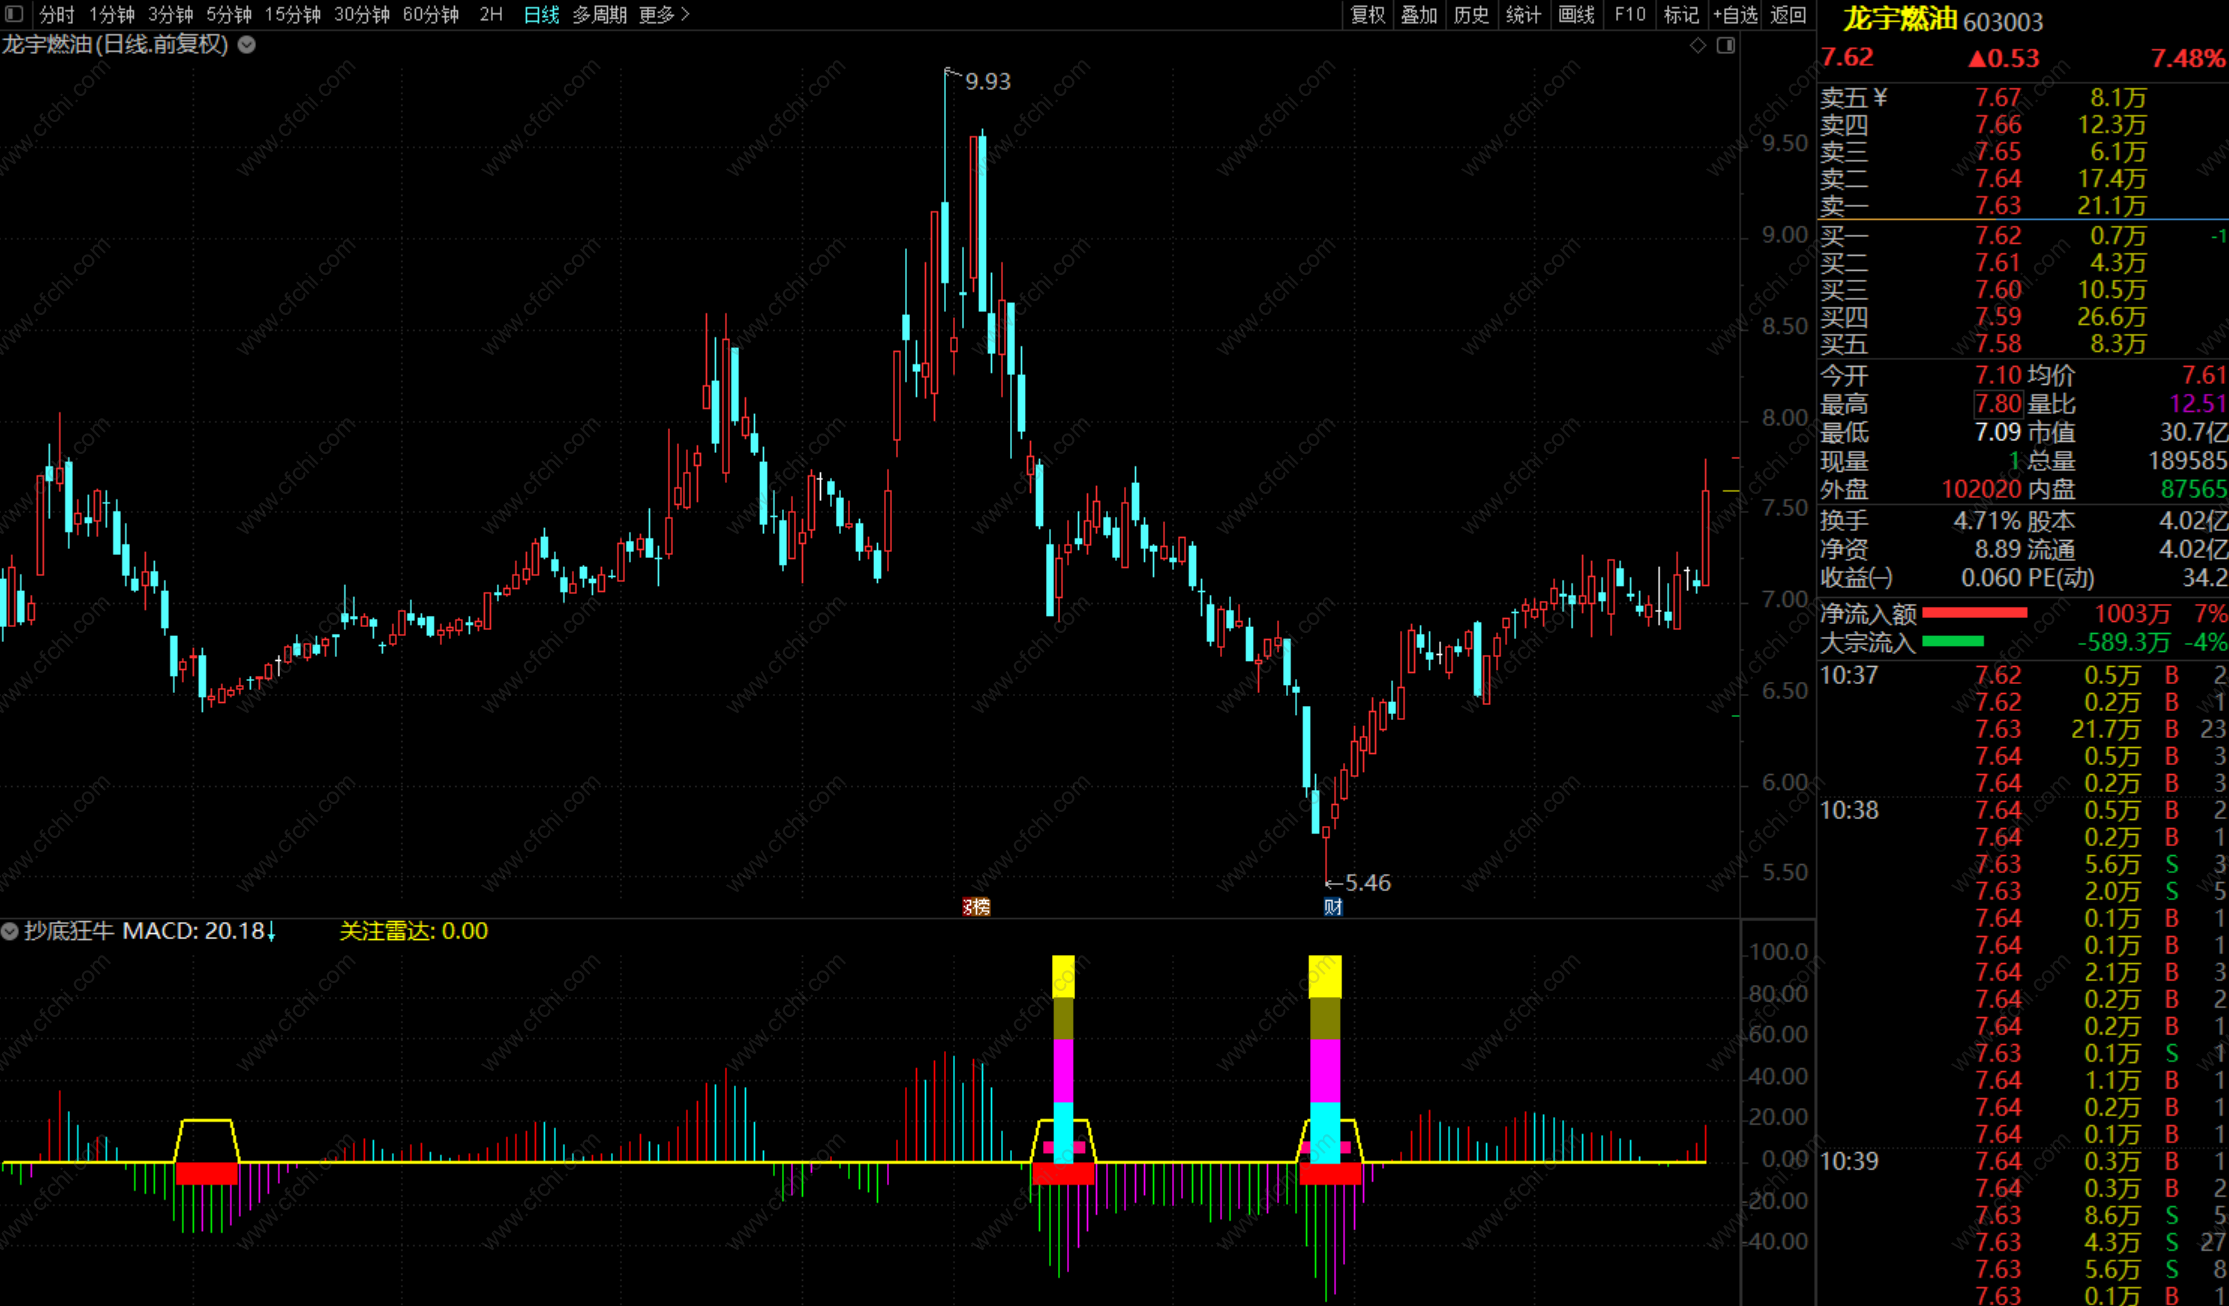The width and height of the screenshot is (2229, 1306).
Task: Click the diamond icon above chart
Action: [x=1697, y=45]
